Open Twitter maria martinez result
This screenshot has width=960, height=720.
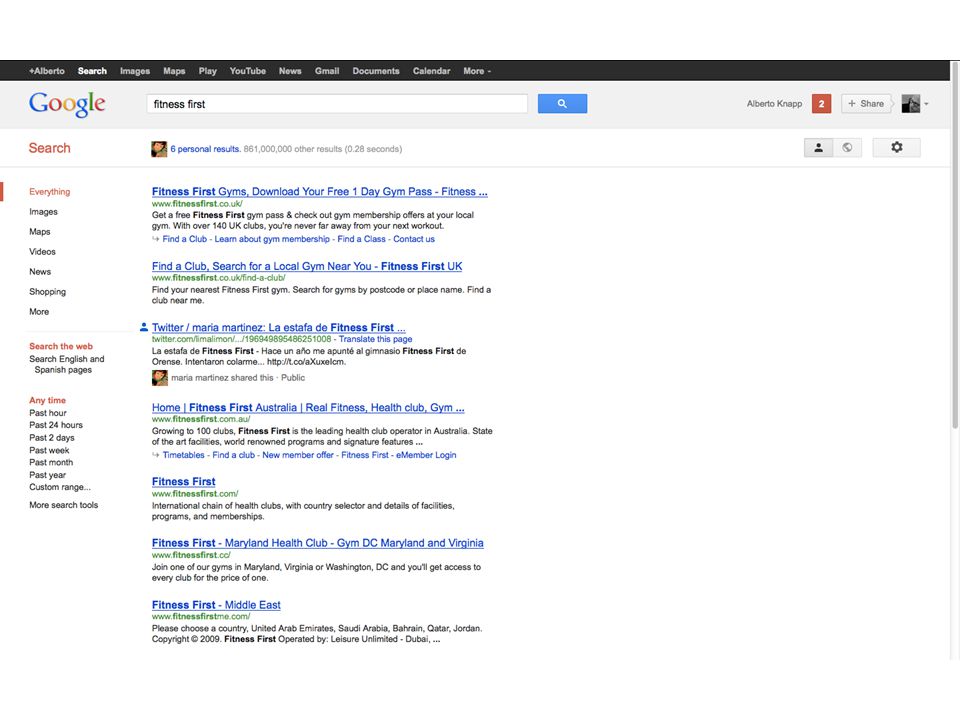[x=279, y=328]
